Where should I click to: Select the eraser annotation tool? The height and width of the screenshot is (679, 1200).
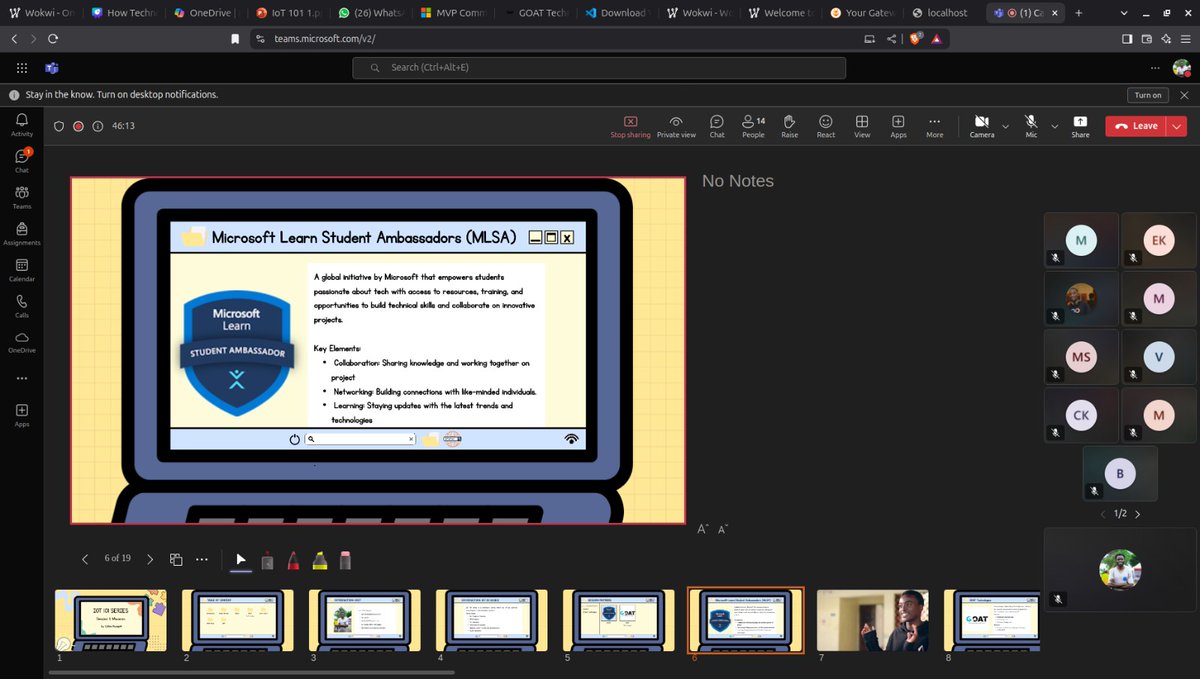[345, 560]
